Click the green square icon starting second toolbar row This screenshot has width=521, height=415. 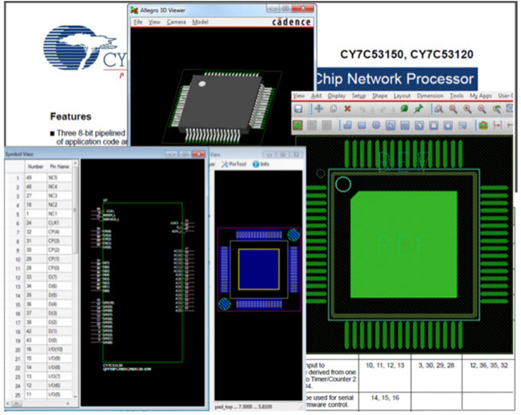(x=298, y=125)
